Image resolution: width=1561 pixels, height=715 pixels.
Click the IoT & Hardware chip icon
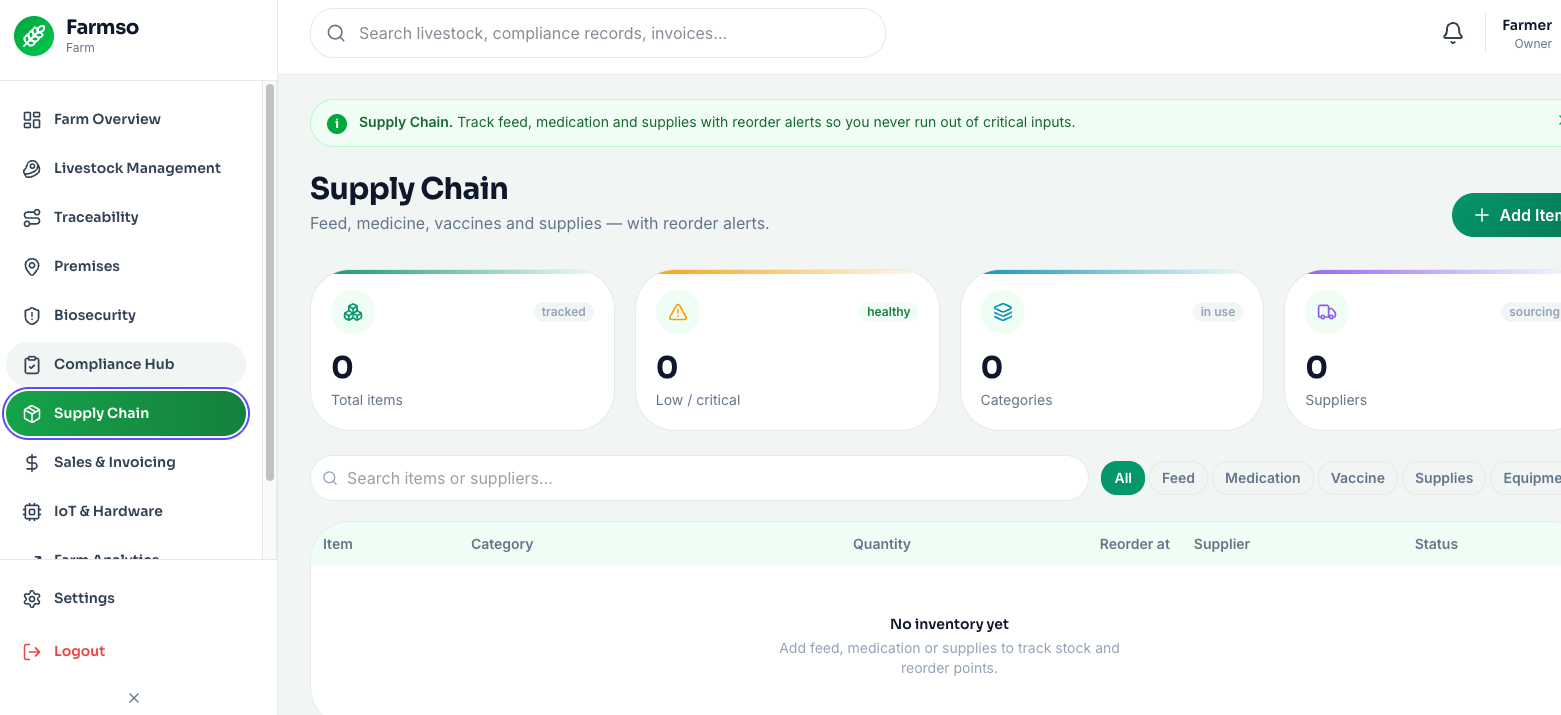32,511
